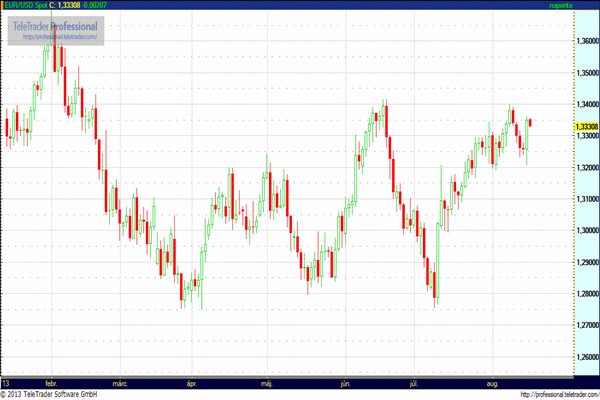Image resolution: width=600 pixels, height=400 pixels.
Task: Select the márc. month on time axis
Action: point(121,383)
